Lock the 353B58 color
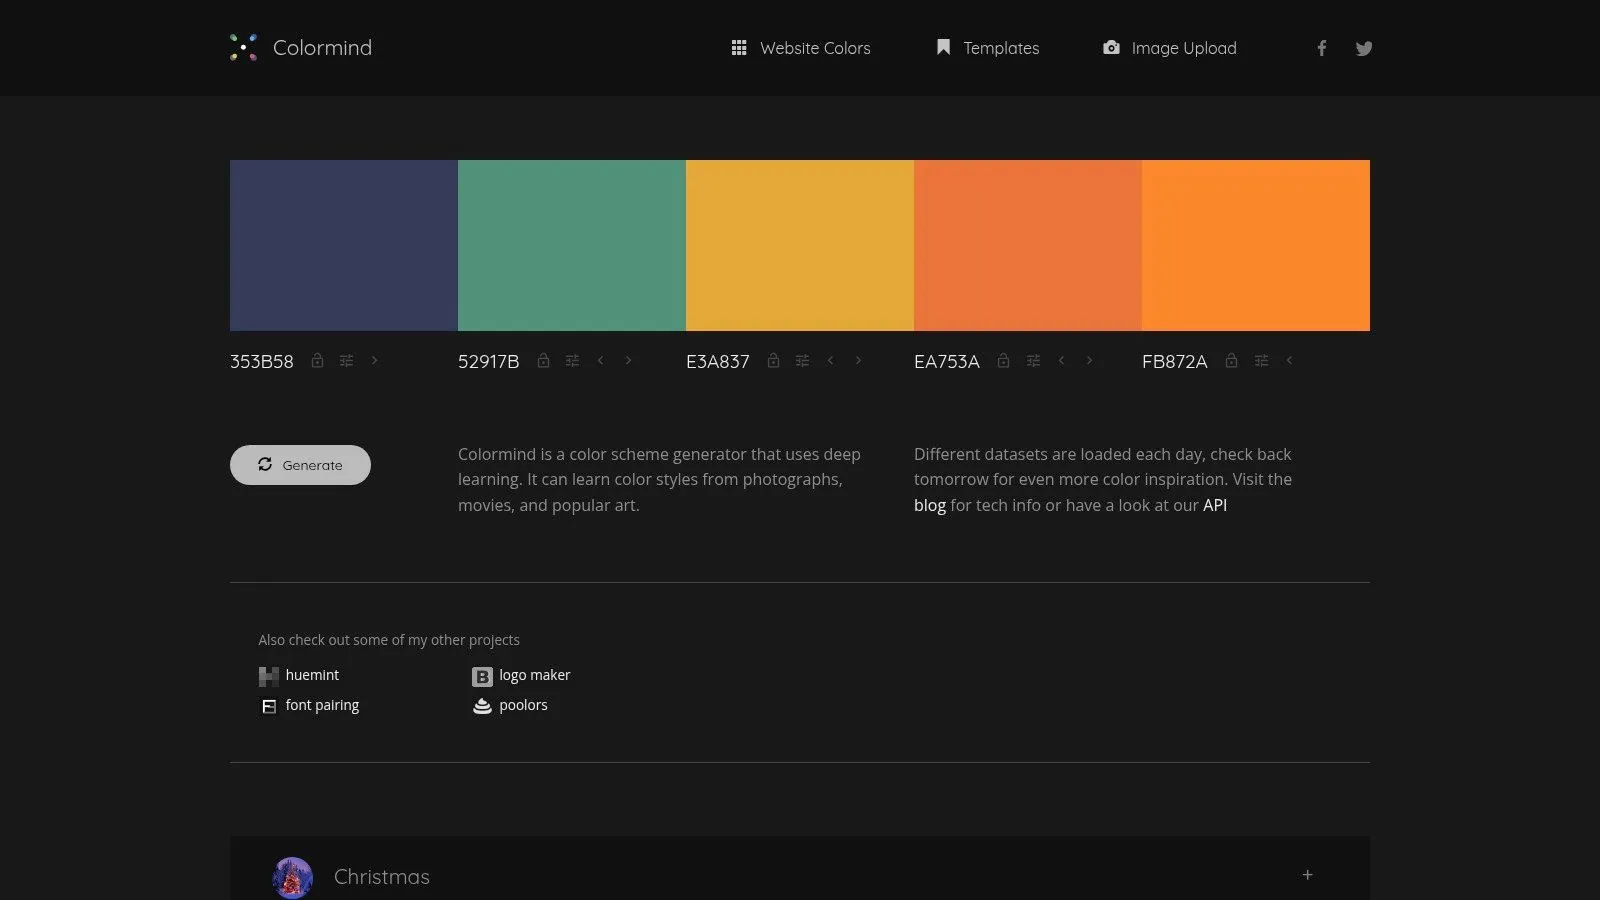 317,360
